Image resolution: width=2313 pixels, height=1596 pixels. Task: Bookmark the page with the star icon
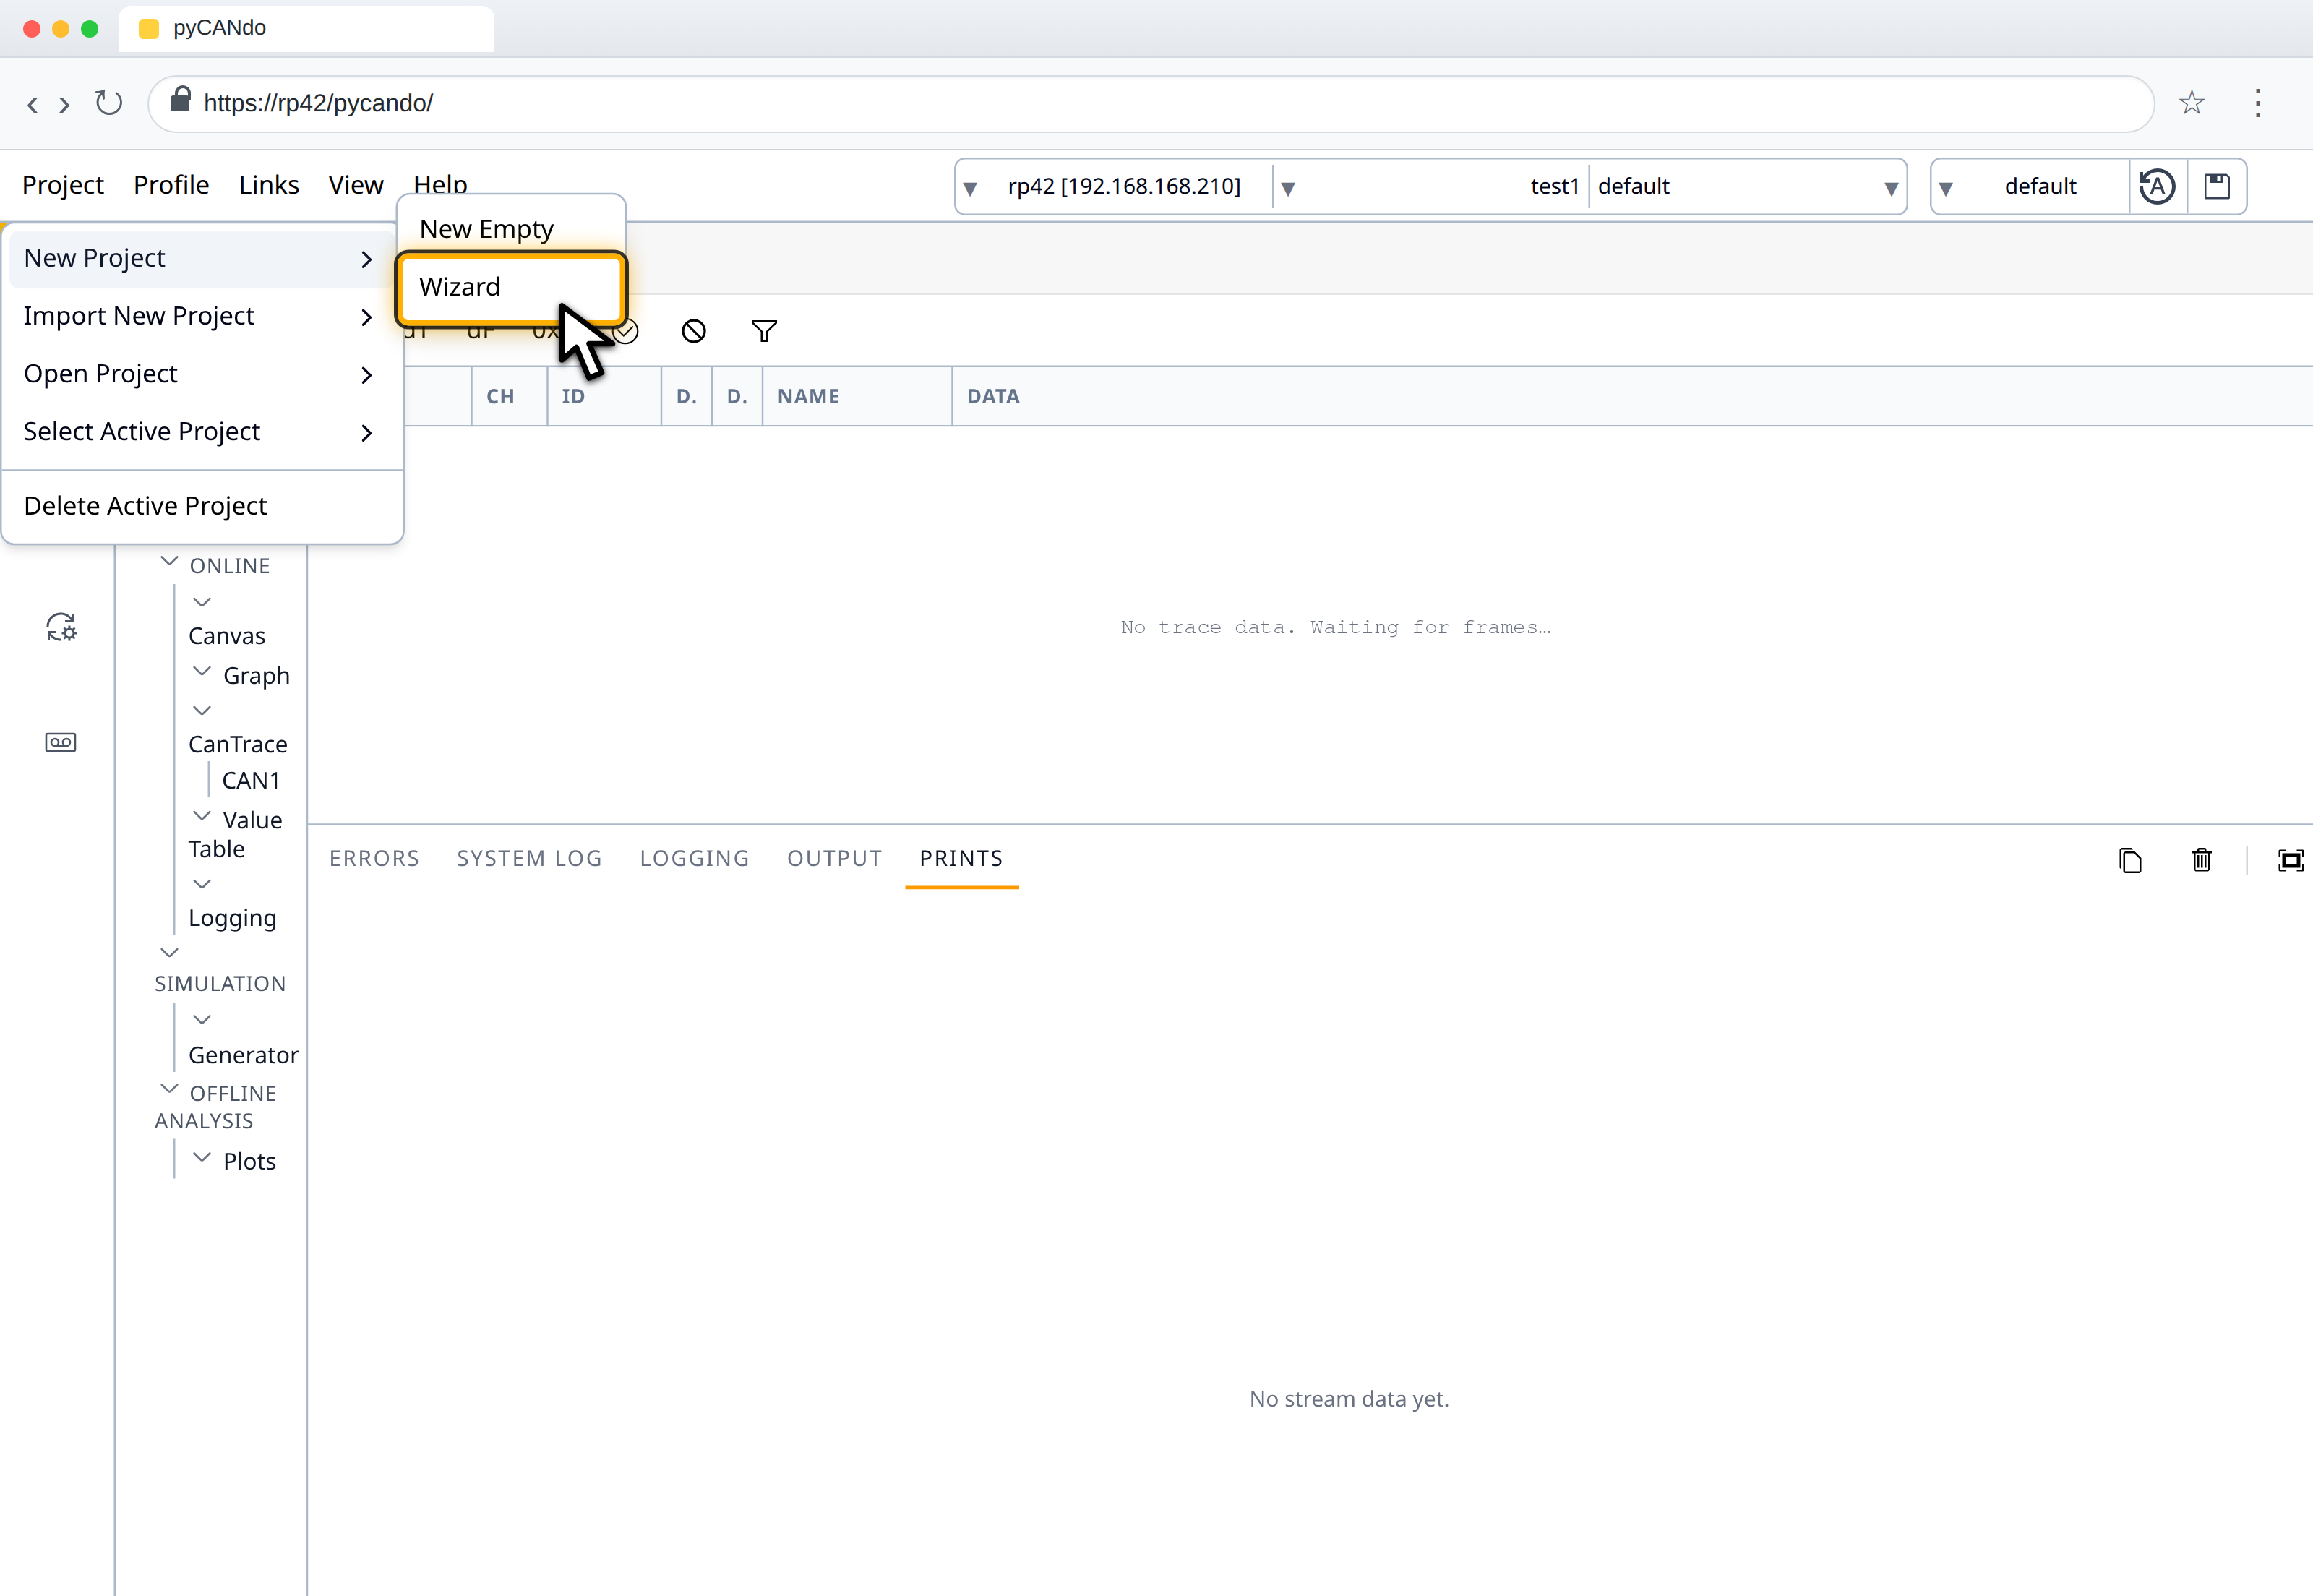click(2191, 103)
